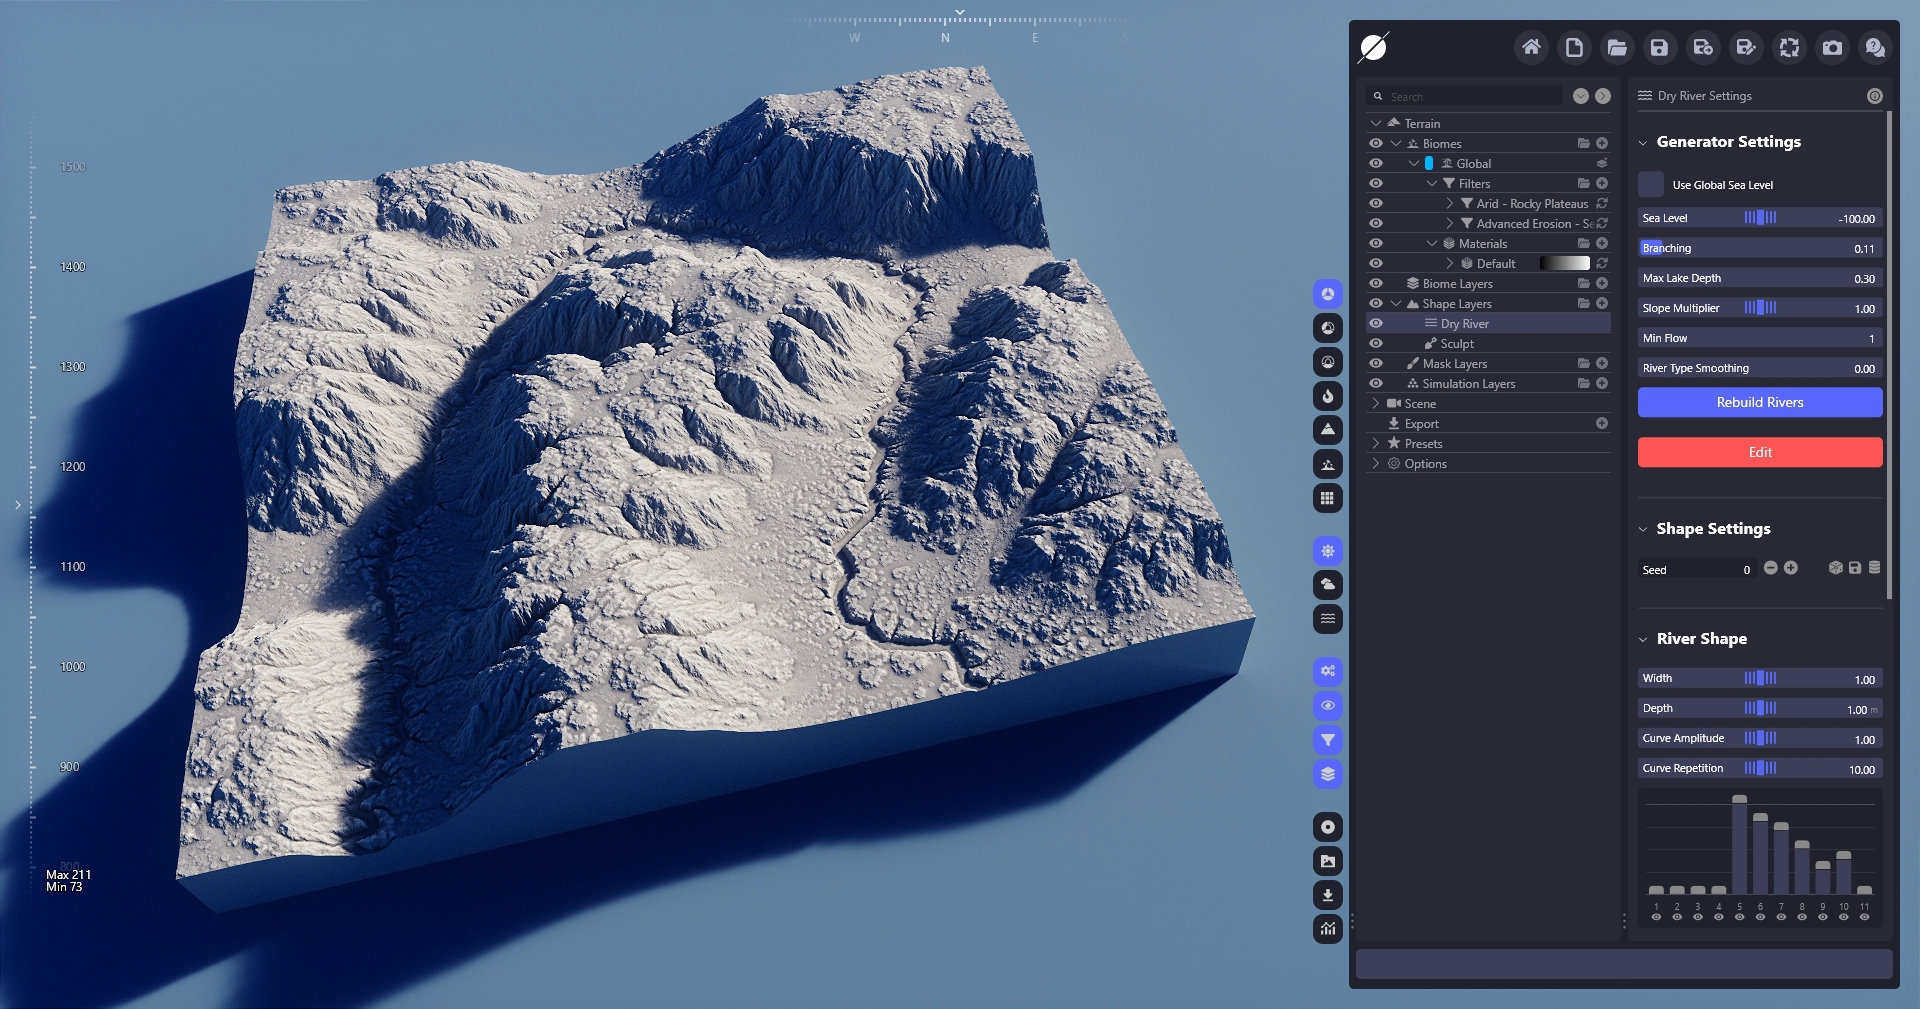The width and height of the screenshot is (1920, 1009).
Task: Select the Mask Layers item
Action: pyautogui.click(x=1454, y=364)
